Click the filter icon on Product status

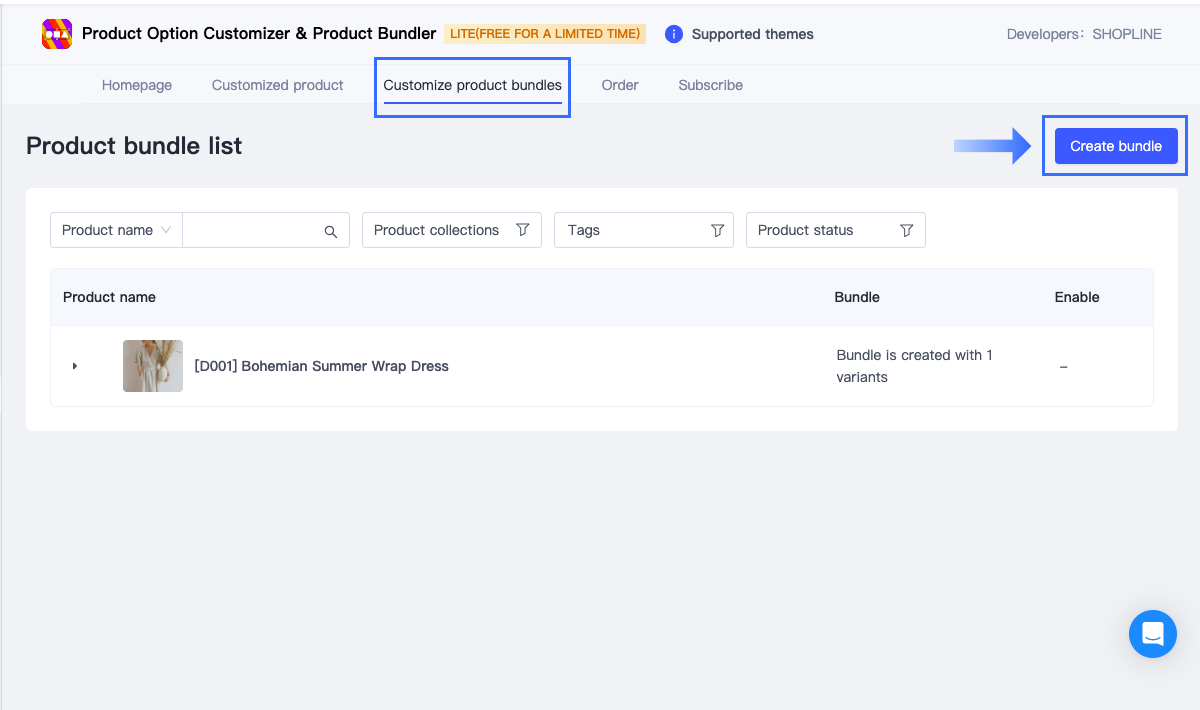(x=906, y=230)
